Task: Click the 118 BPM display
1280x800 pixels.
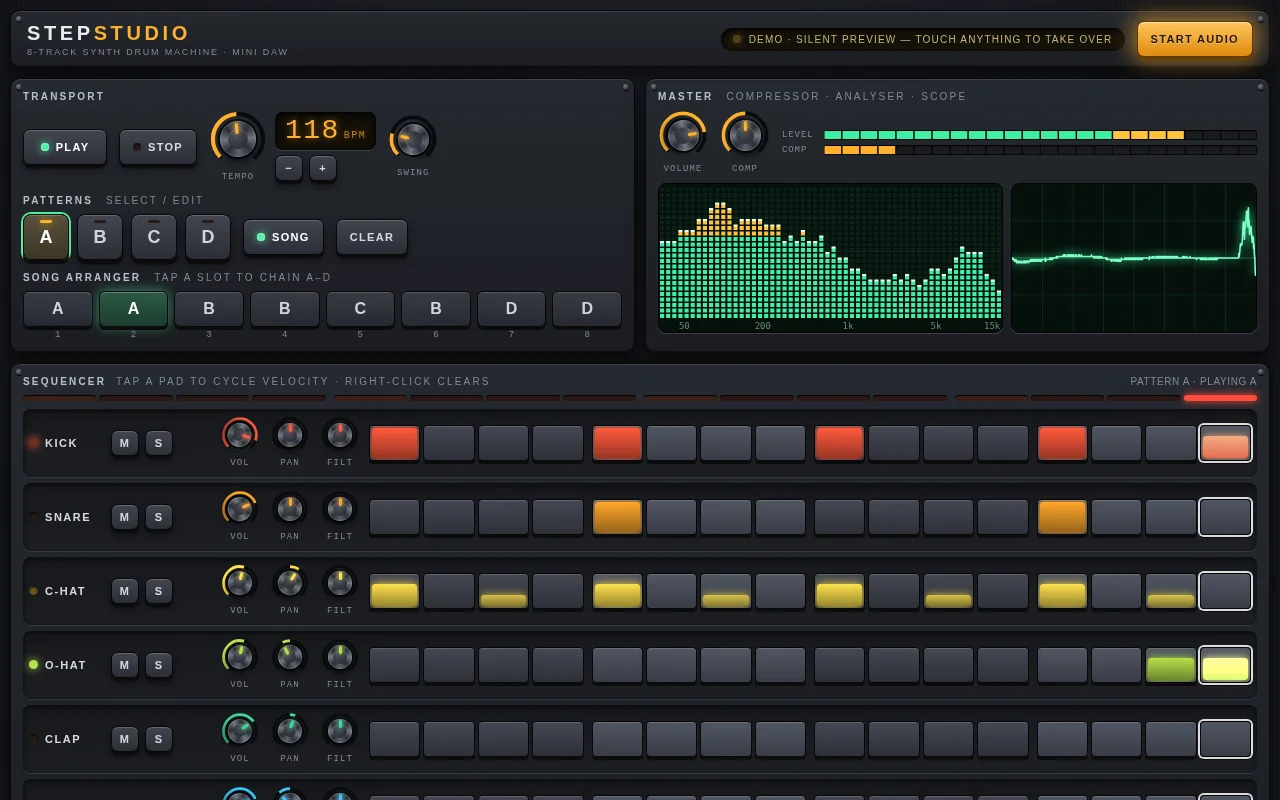Action: tap(325, 130)
